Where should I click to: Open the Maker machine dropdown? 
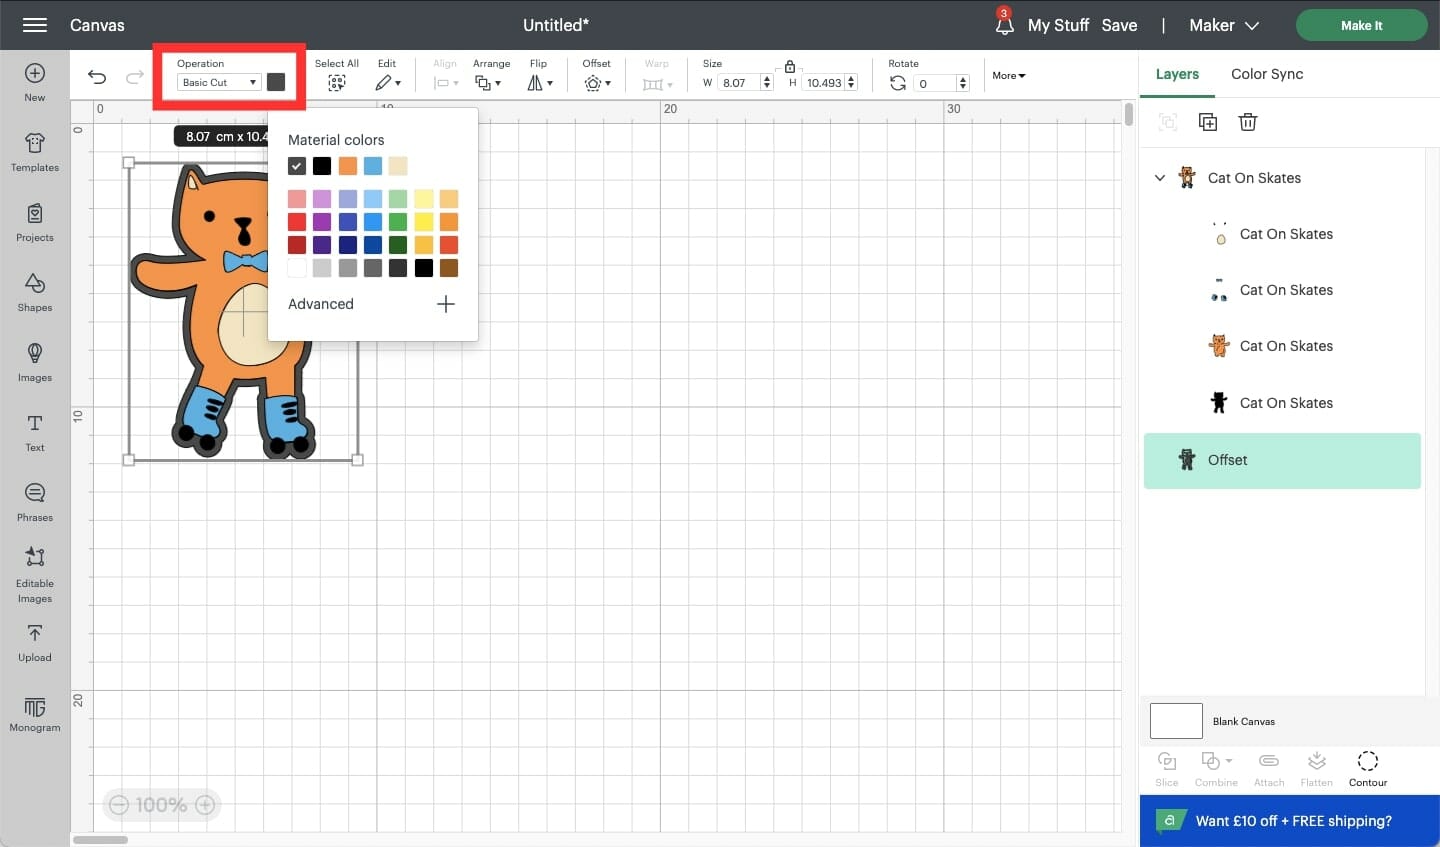[x=1223, y=25]
